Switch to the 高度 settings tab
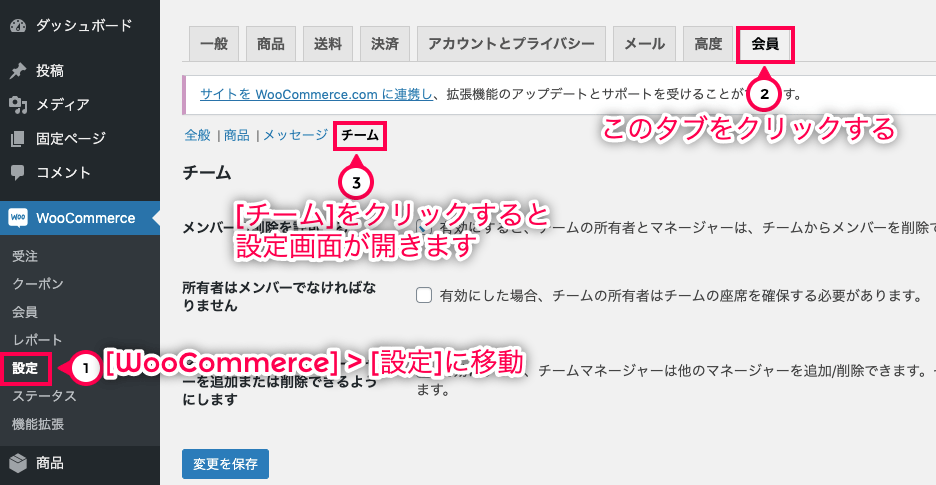The image size is (936, 485). click(x=708, y=44)
